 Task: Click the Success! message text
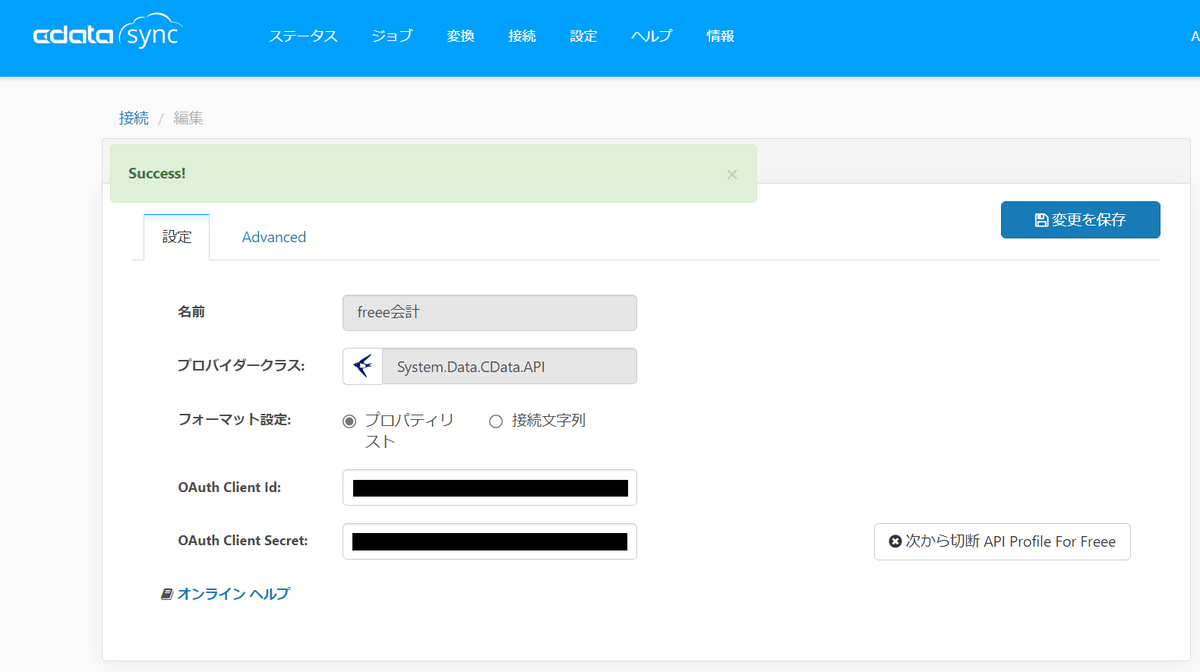[x=157, y=174]
